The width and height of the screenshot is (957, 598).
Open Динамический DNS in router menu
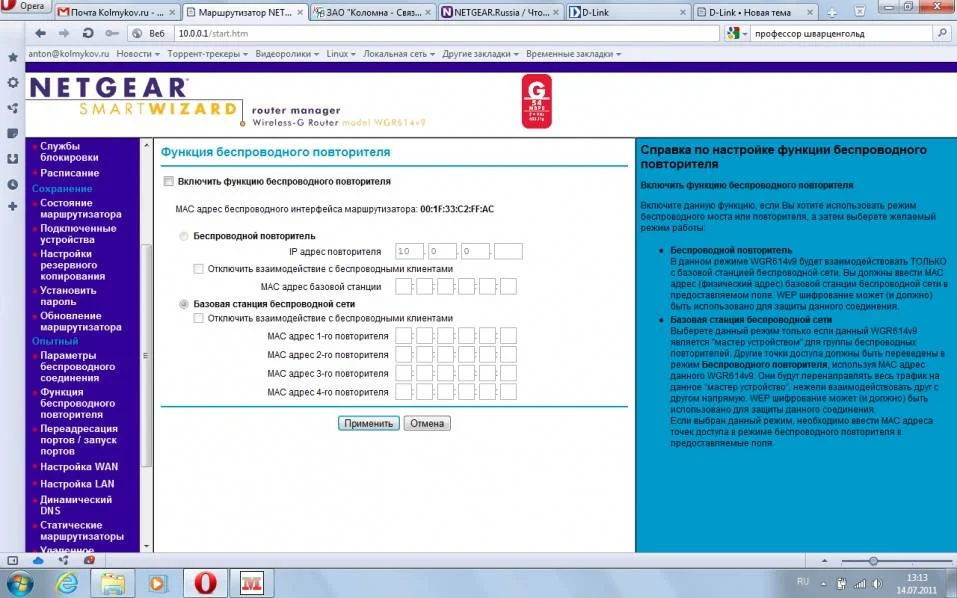pyautogui.click(x=76, y=505)
